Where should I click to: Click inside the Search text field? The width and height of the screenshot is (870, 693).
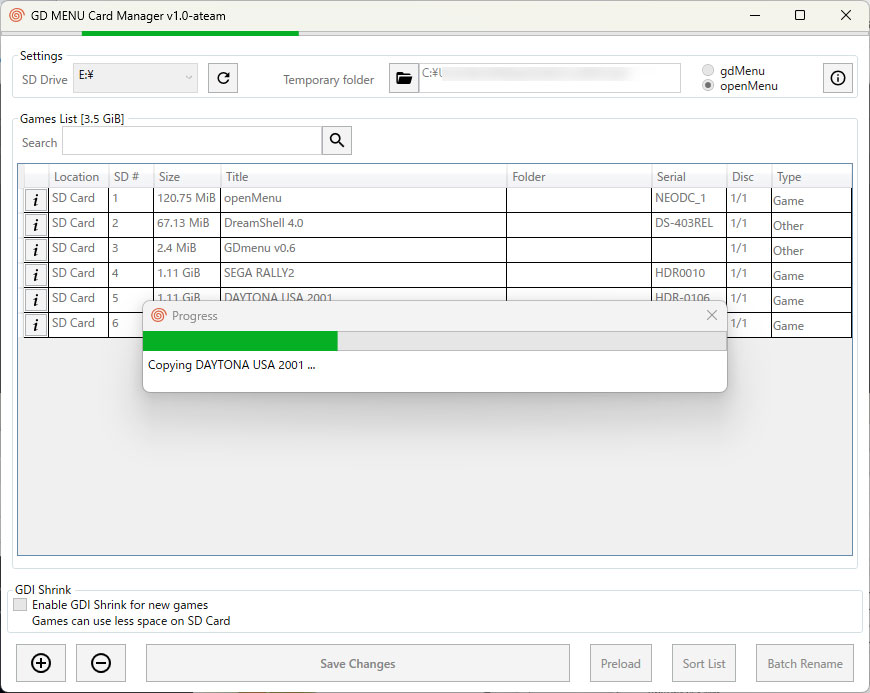tap(191, 141)
